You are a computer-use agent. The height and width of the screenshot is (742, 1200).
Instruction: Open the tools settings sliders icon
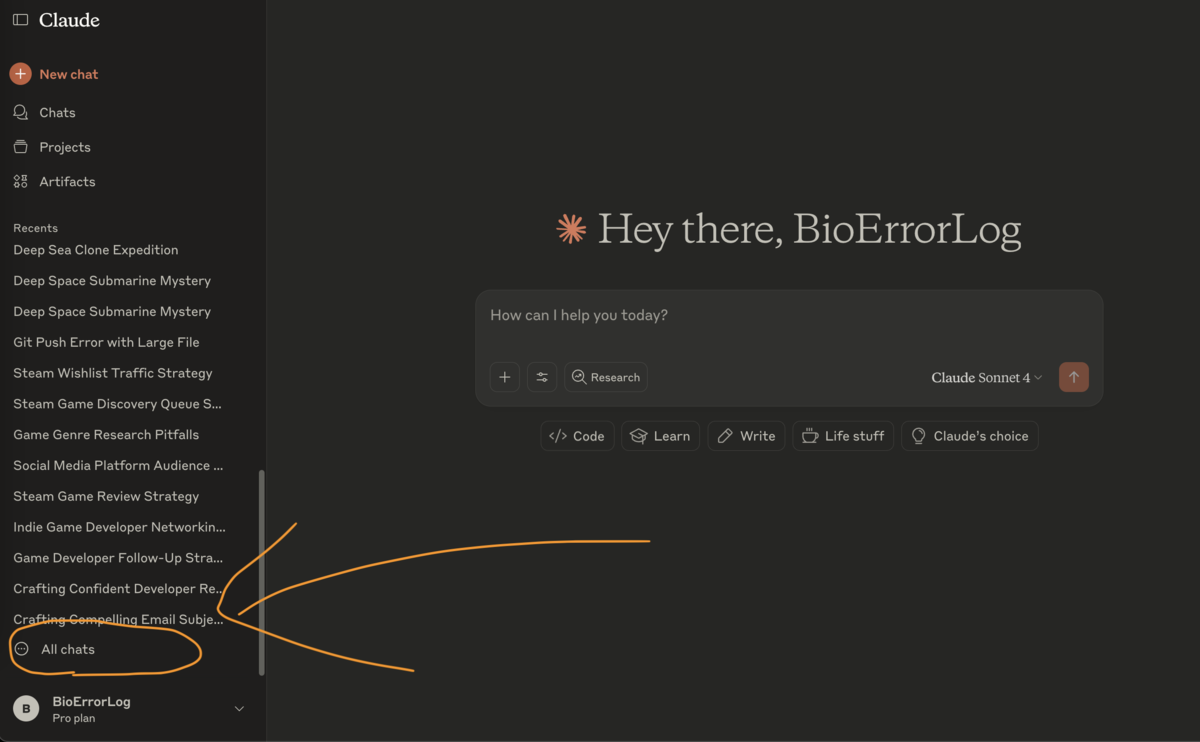542,377
